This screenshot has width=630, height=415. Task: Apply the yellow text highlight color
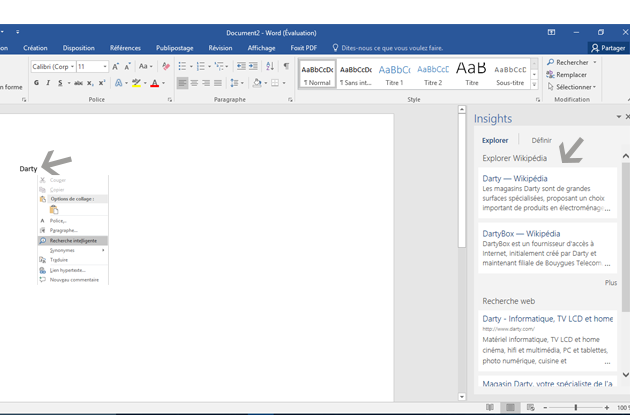tap(137, 83)
